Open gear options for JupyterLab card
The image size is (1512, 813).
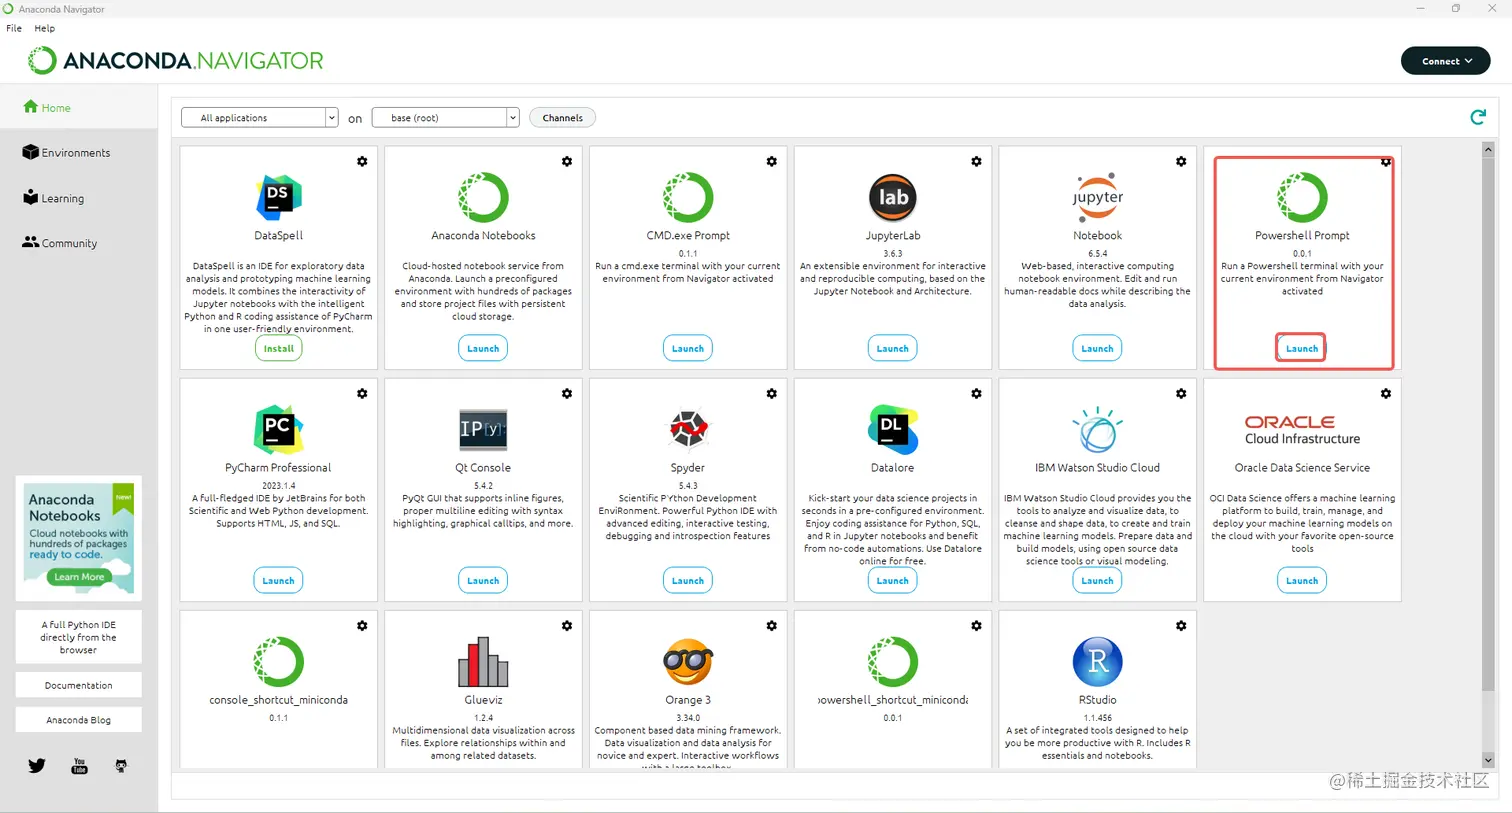(x=976, y=161)
